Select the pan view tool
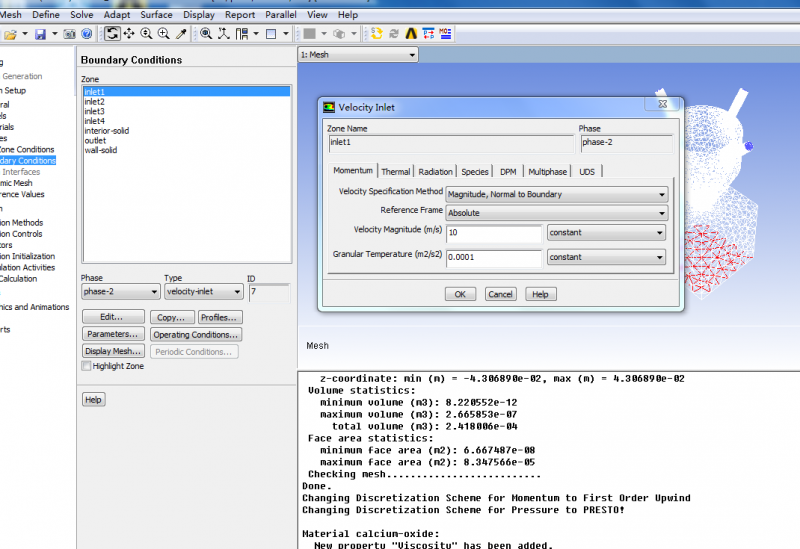 [129, 34]
